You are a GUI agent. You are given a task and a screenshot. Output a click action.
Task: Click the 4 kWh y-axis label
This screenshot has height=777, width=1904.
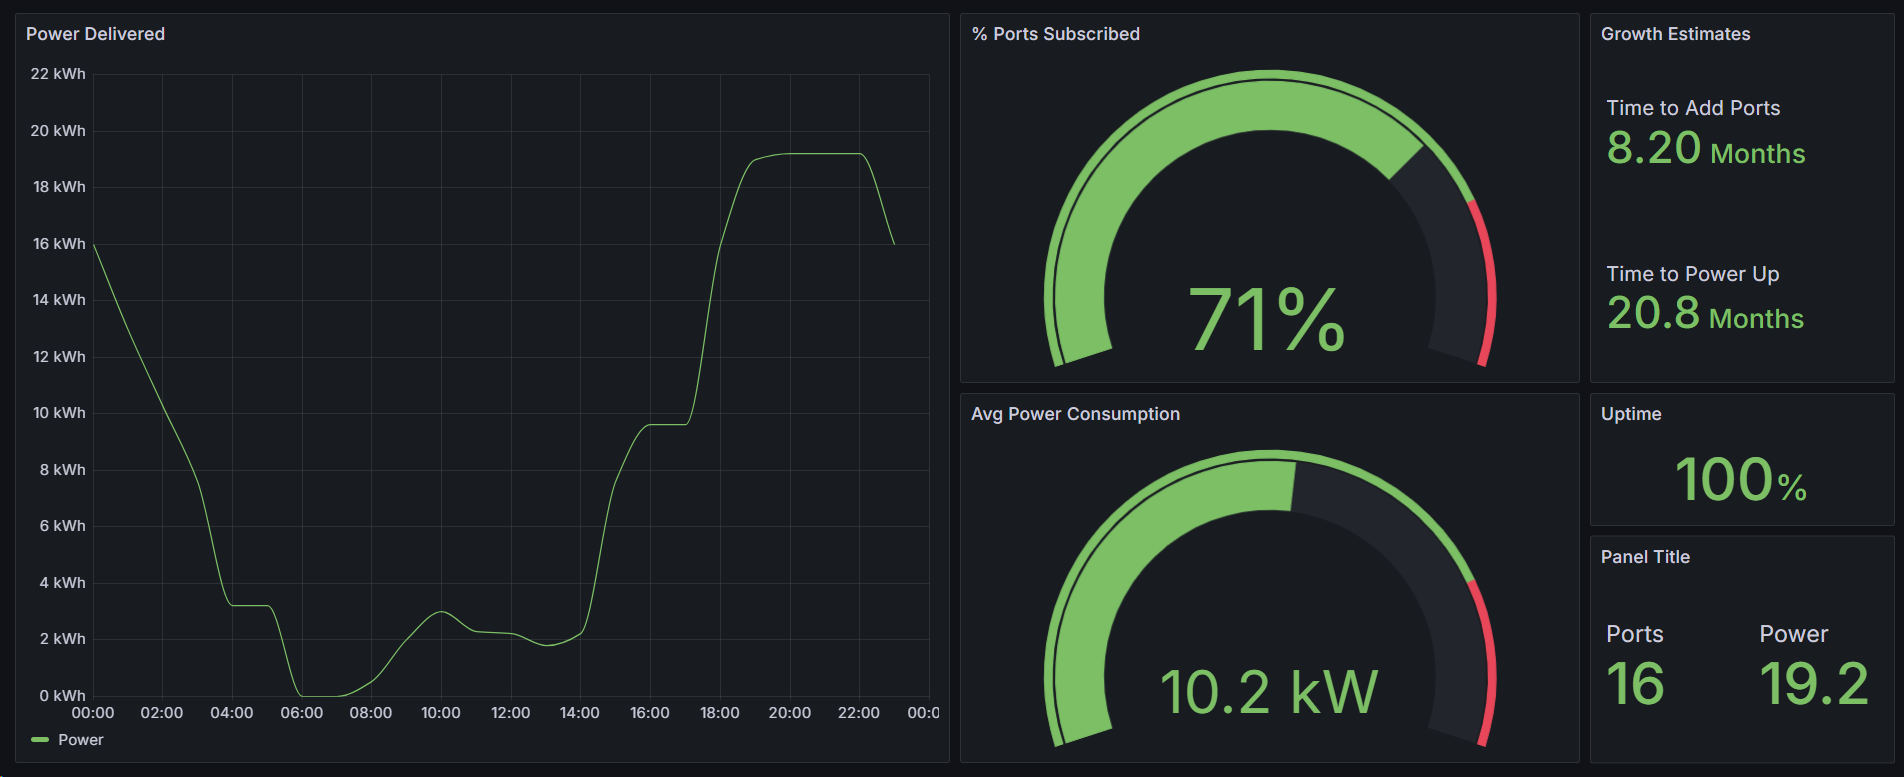(63, 583)
